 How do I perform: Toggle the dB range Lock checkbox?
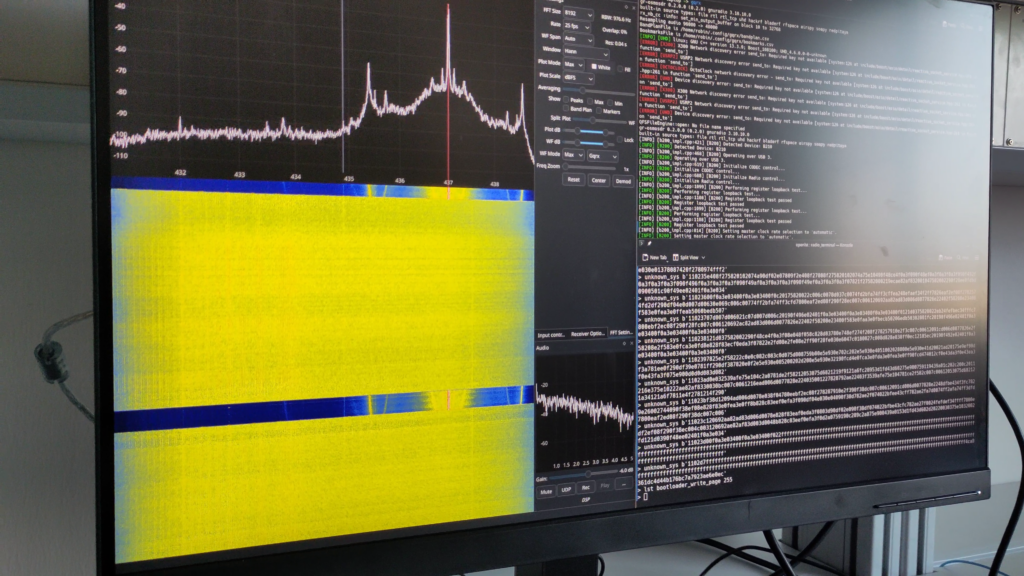(x=620, y=140)
